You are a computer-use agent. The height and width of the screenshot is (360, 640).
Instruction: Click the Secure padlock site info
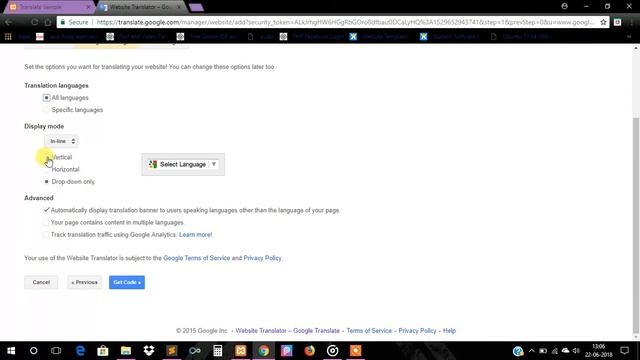(x=74, y=22)
